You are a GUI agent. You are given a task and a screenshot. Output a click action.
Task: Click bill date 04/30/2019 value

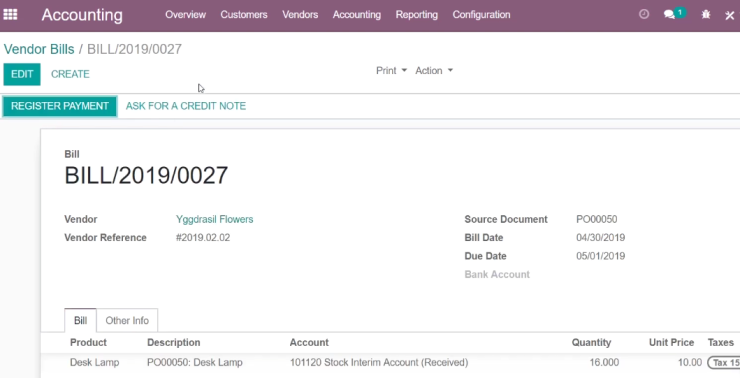click(600, 238)
